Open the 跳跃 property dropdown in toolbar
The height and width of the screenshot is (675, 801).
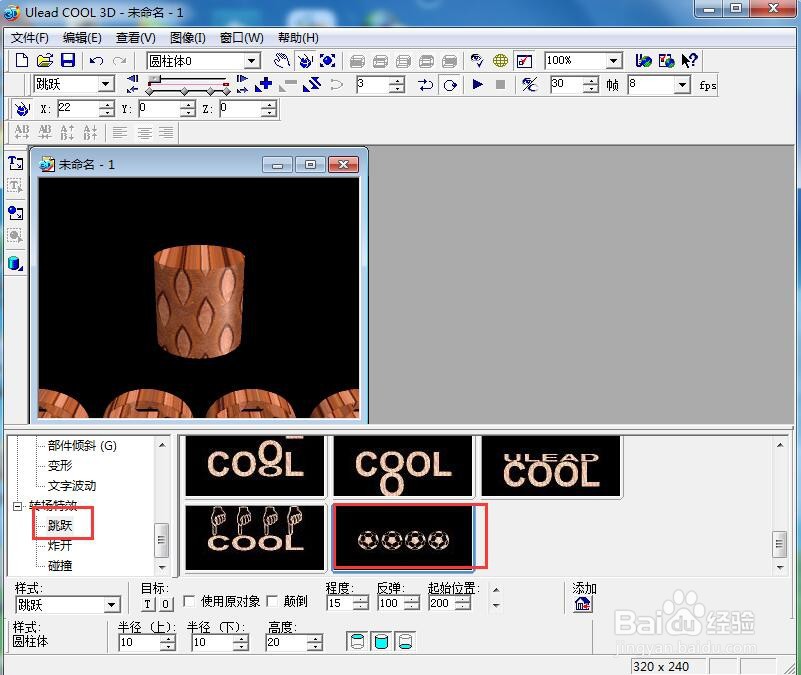pos(106,84)
